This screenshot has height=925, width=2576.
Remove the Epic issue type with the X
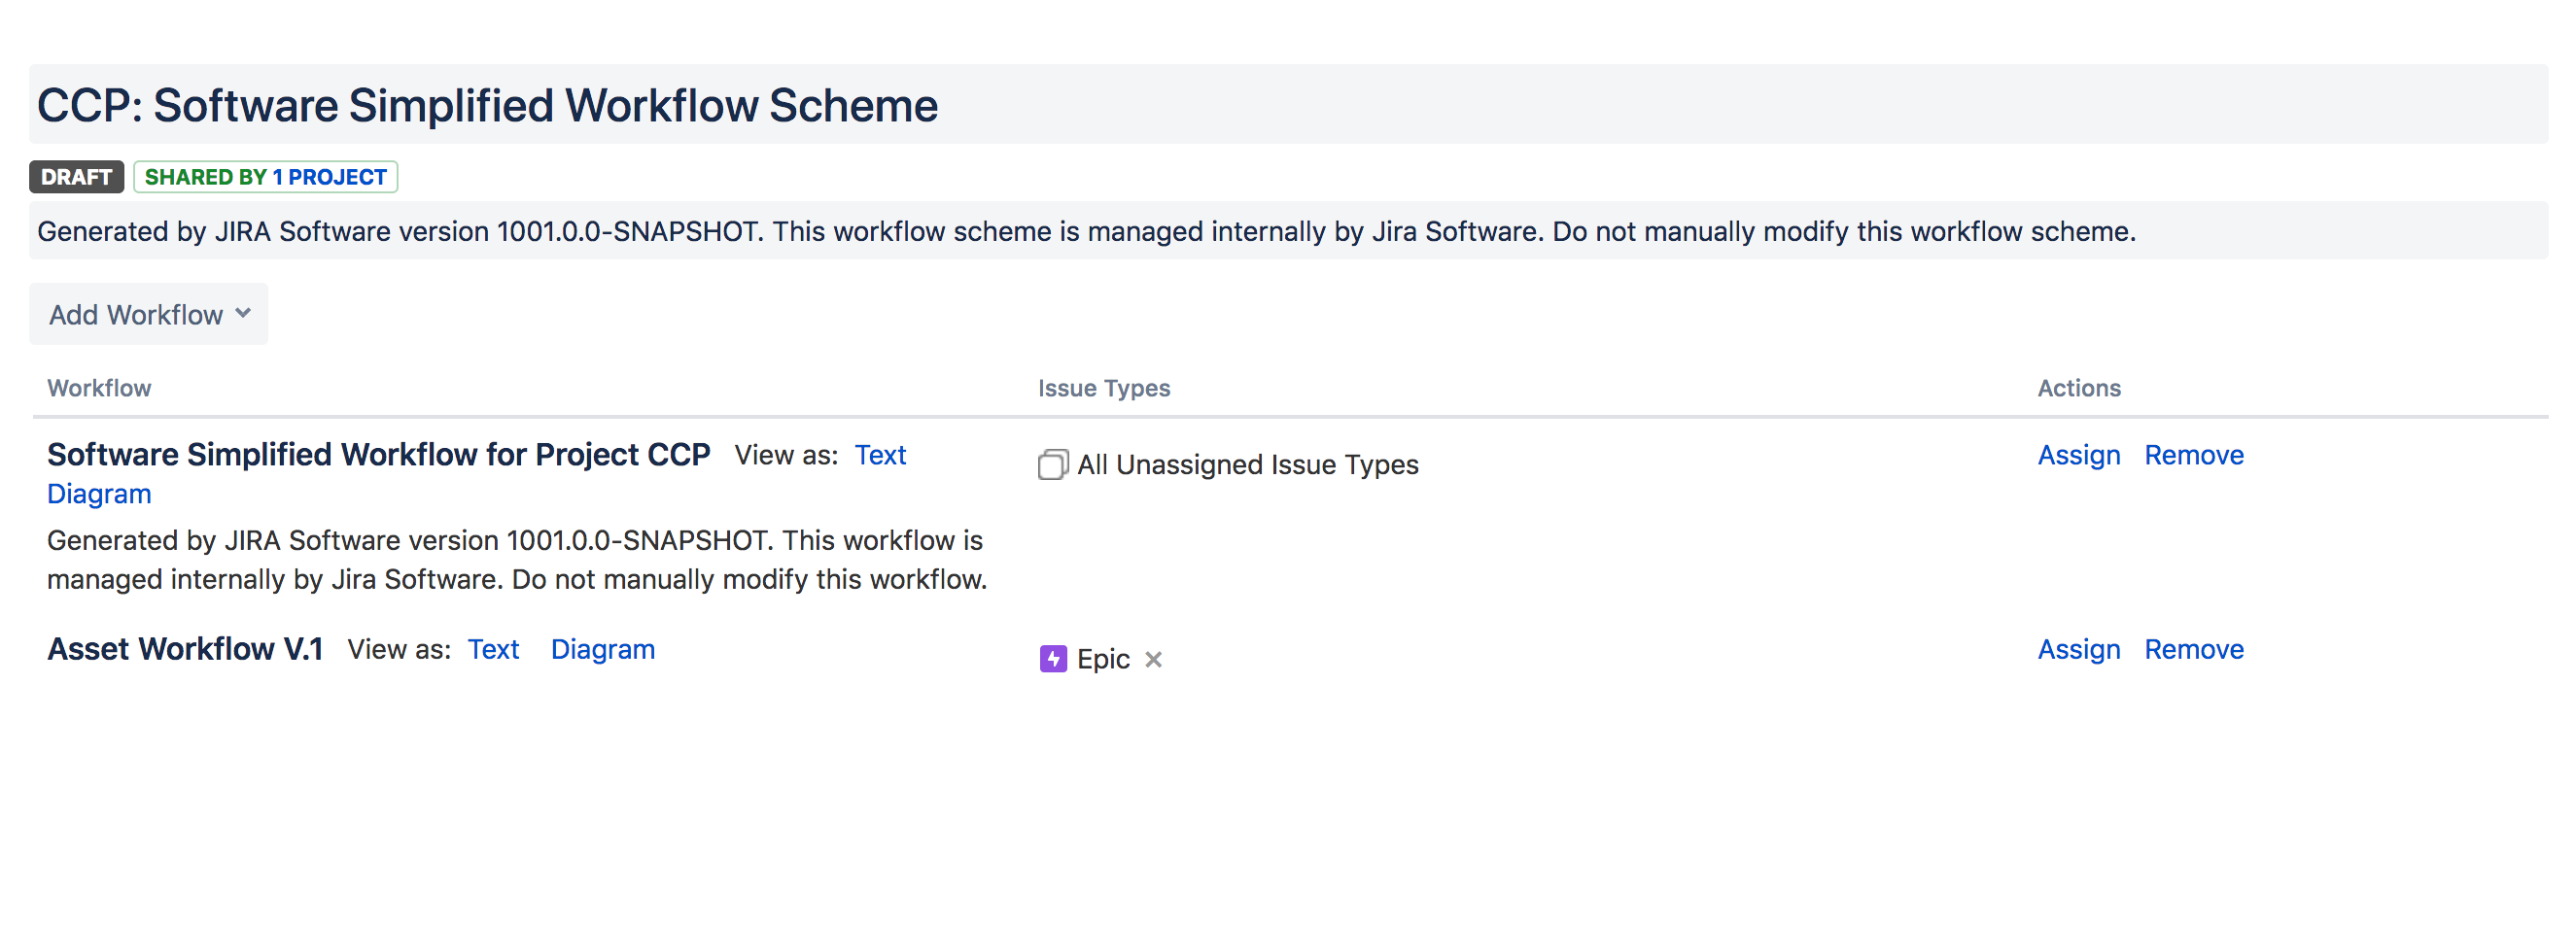(1153, 659)
